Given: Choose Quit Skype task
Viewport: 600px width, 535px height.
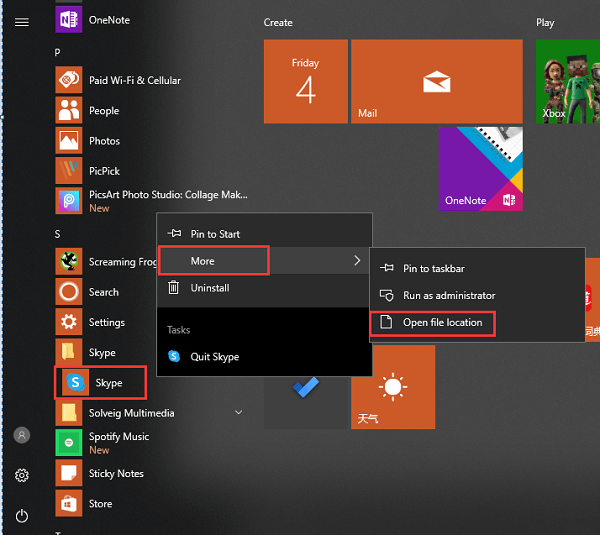Looking at the screenshot, I should click(264, 357).
